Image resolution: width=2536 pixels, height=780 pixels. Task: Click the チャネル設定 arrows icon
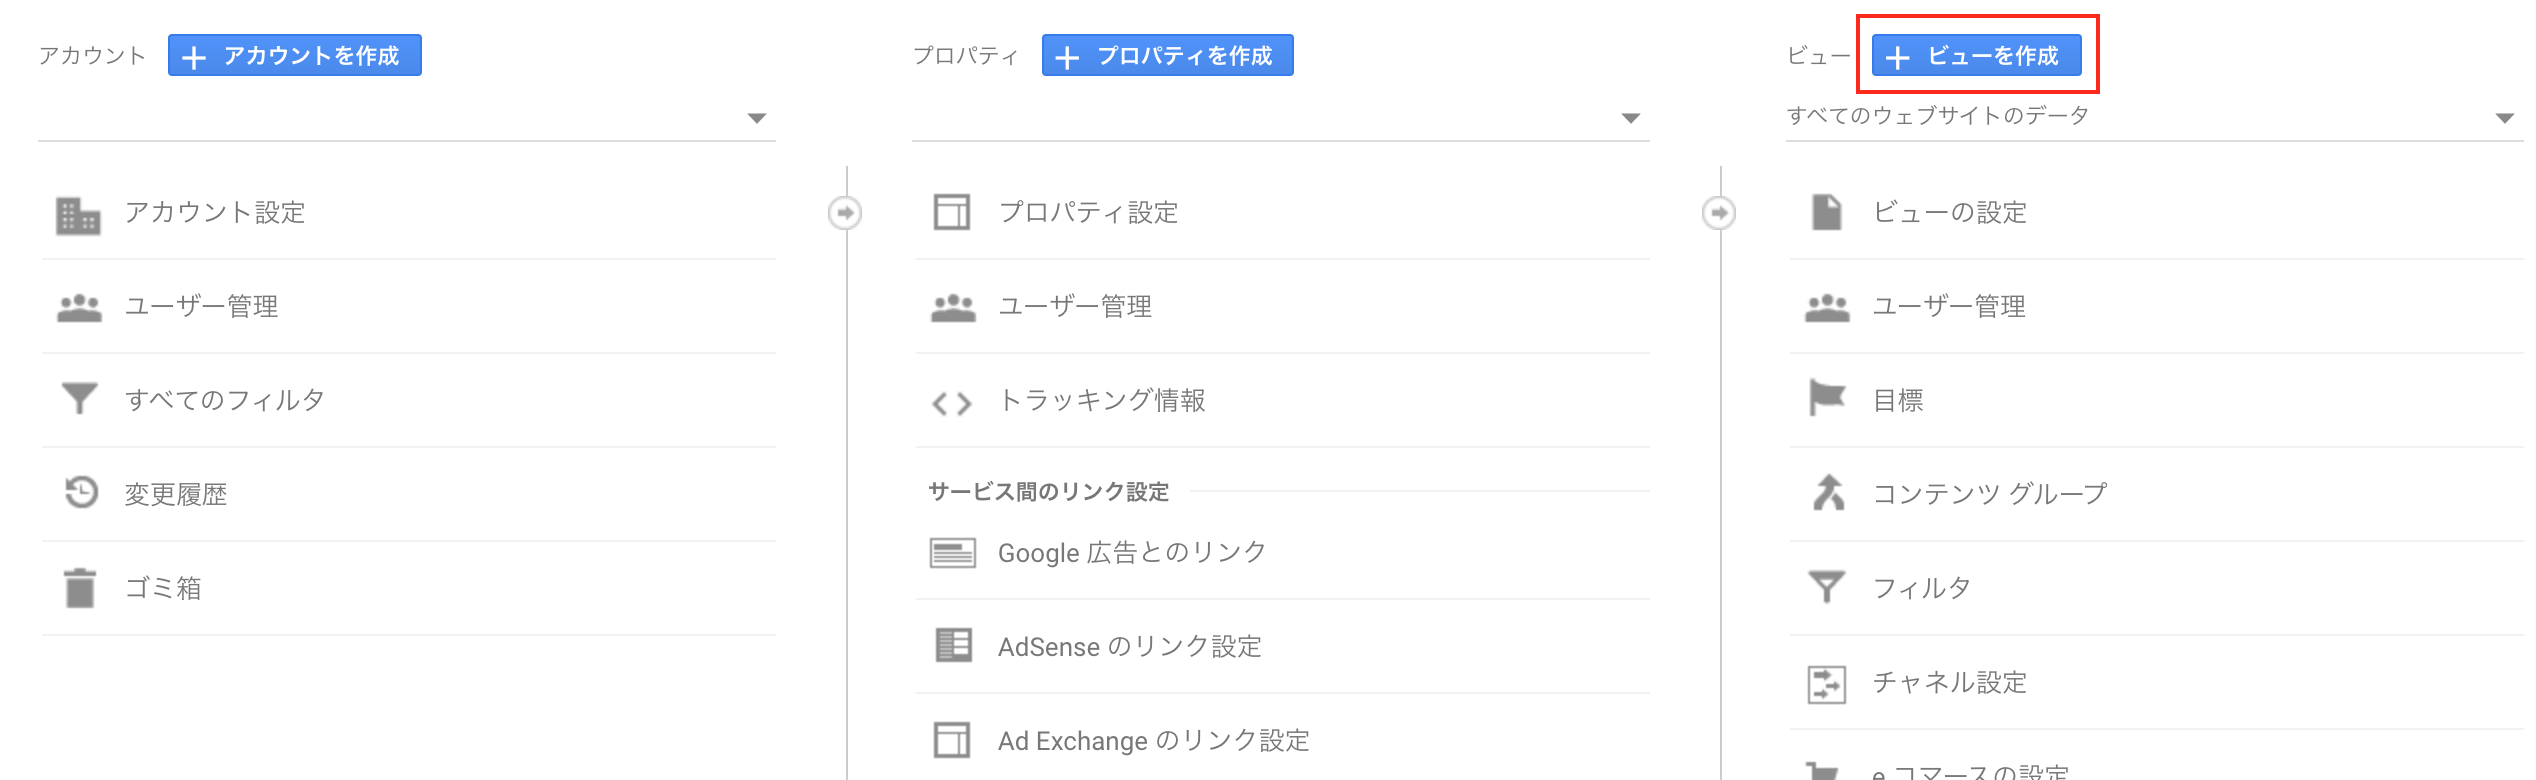tap(1827, 684)
